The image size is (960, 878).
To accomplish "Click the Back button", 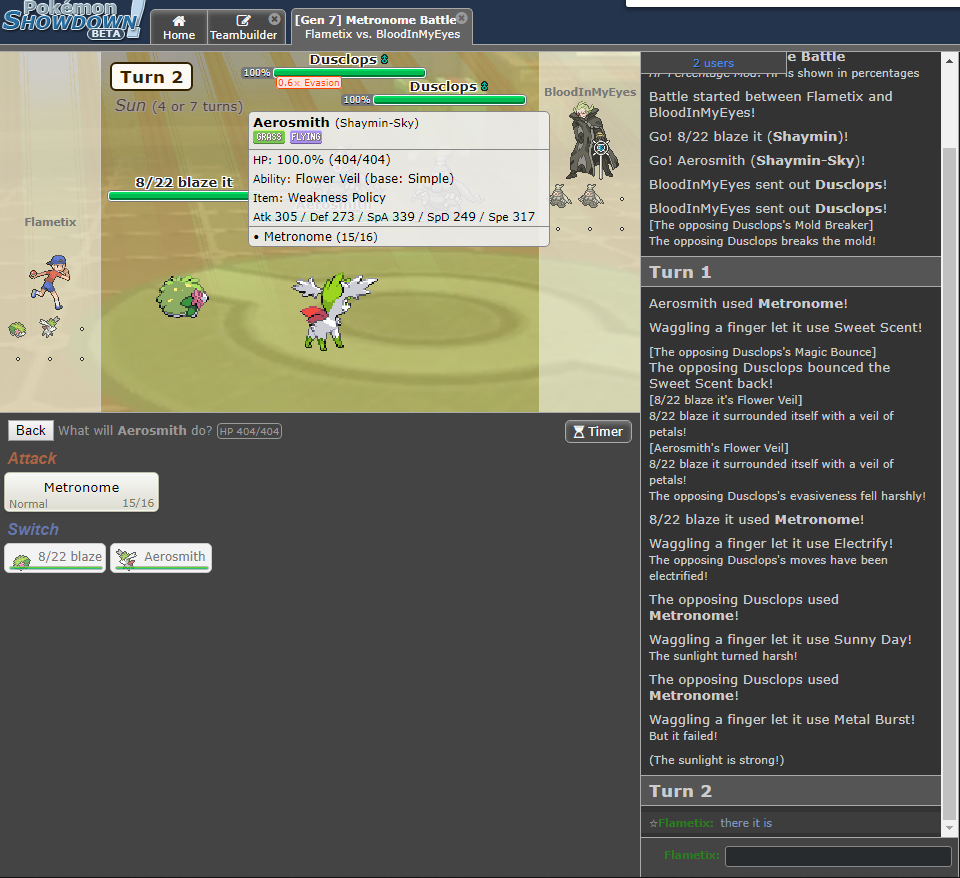I will [31, 430].
